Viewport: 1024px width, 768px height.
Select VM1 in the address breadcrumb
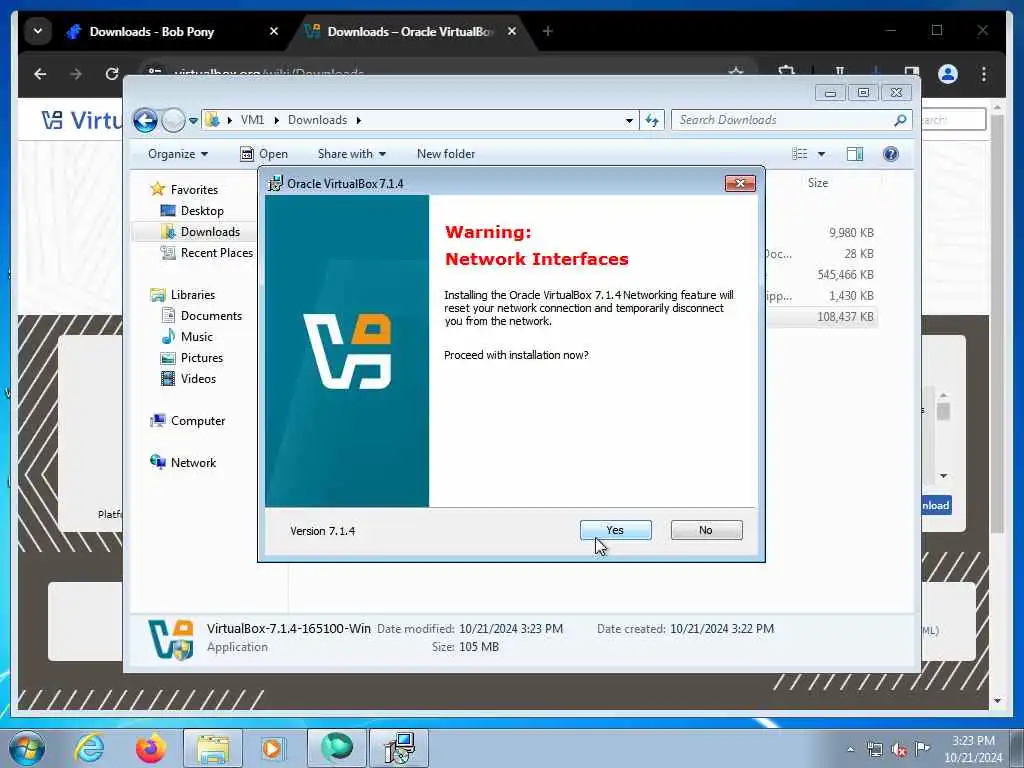click(x=252, y=120)
